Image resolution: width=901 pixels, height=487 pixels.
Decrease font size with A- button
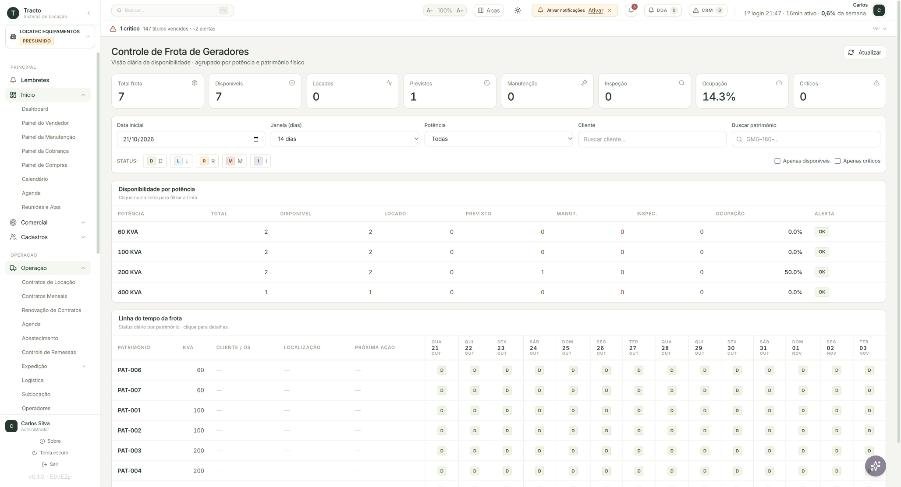(x=430, y=10)
